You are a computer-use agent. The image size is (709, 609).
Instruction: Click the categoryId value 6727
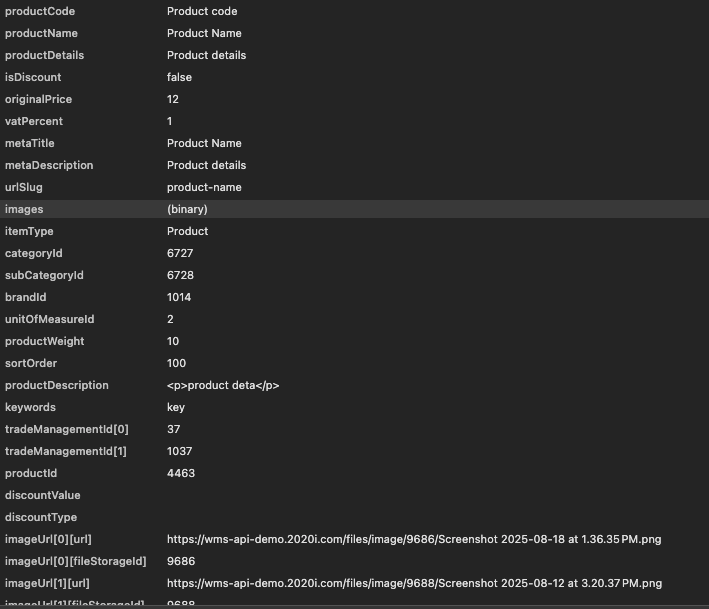point(180,253)
